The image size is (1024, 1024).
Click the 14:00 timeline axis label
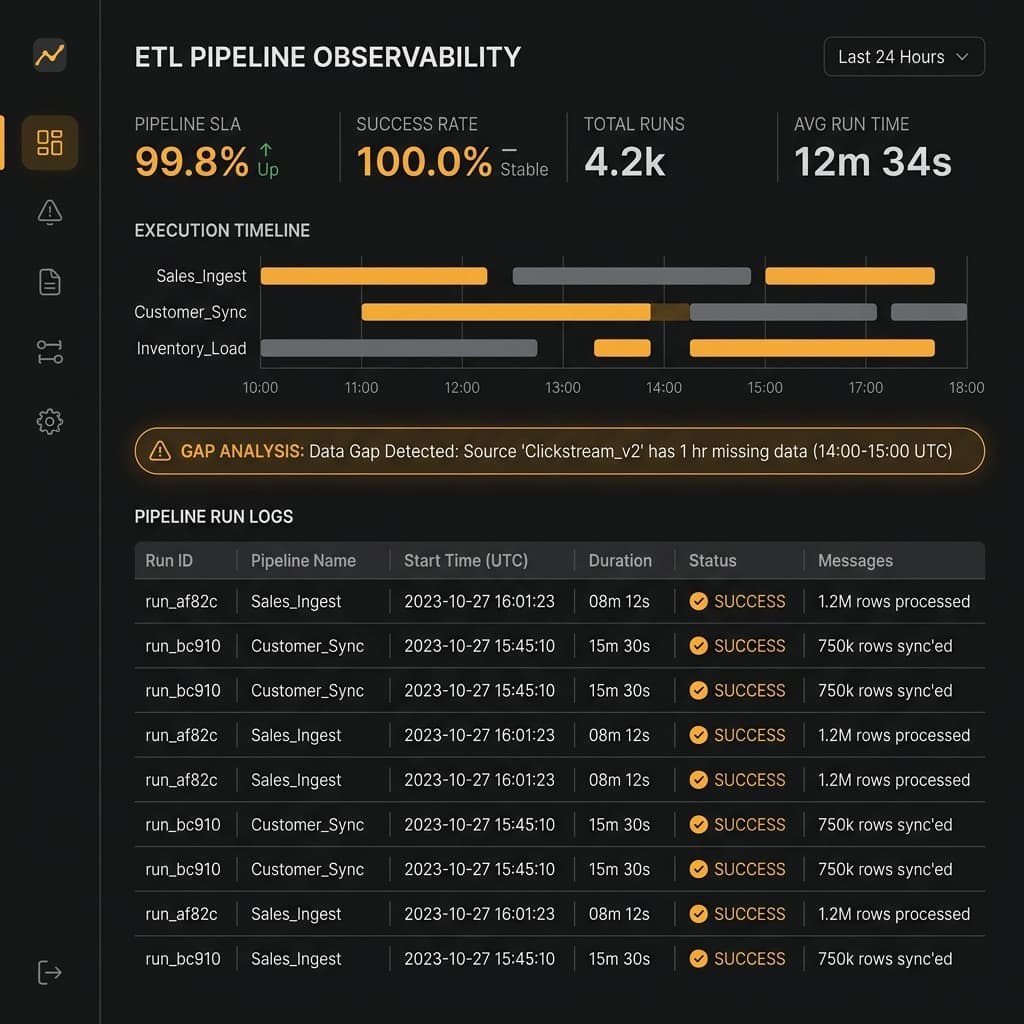tap(664, 388)
